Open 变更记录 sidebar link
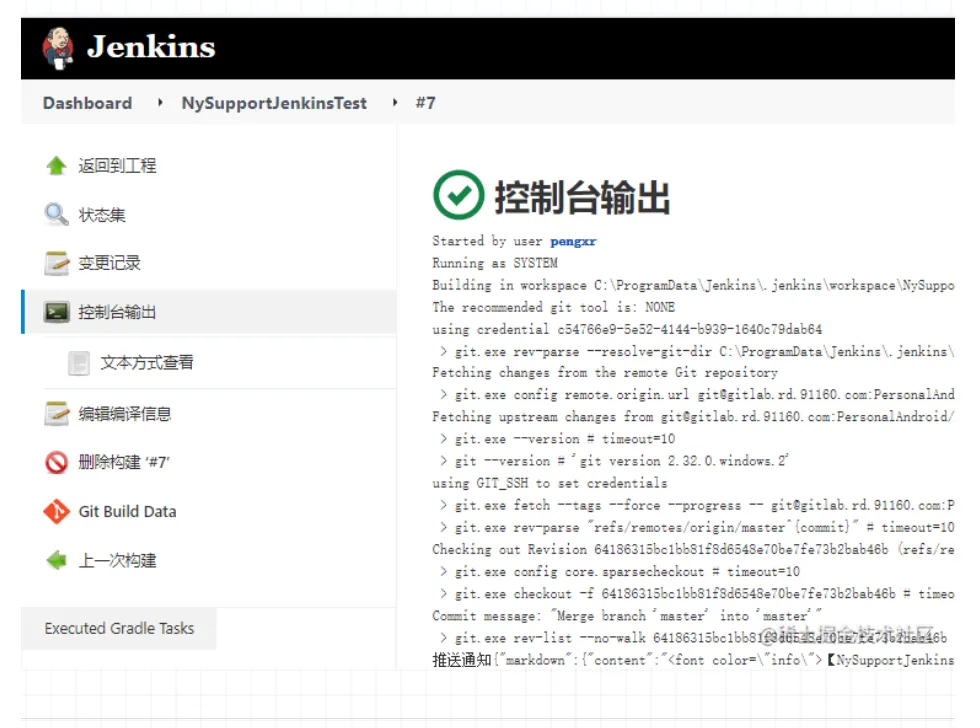980x728 pixels. [x=109, y=263]
